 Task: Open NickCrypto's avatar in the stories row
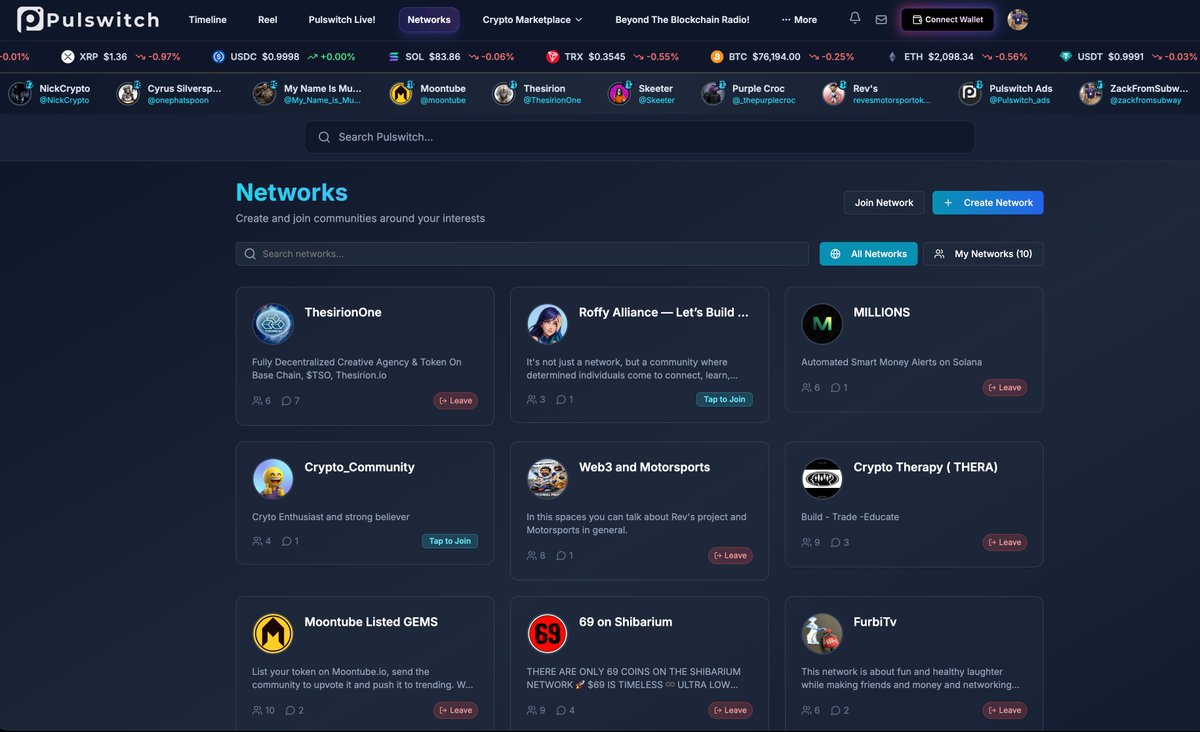point(20,94)
